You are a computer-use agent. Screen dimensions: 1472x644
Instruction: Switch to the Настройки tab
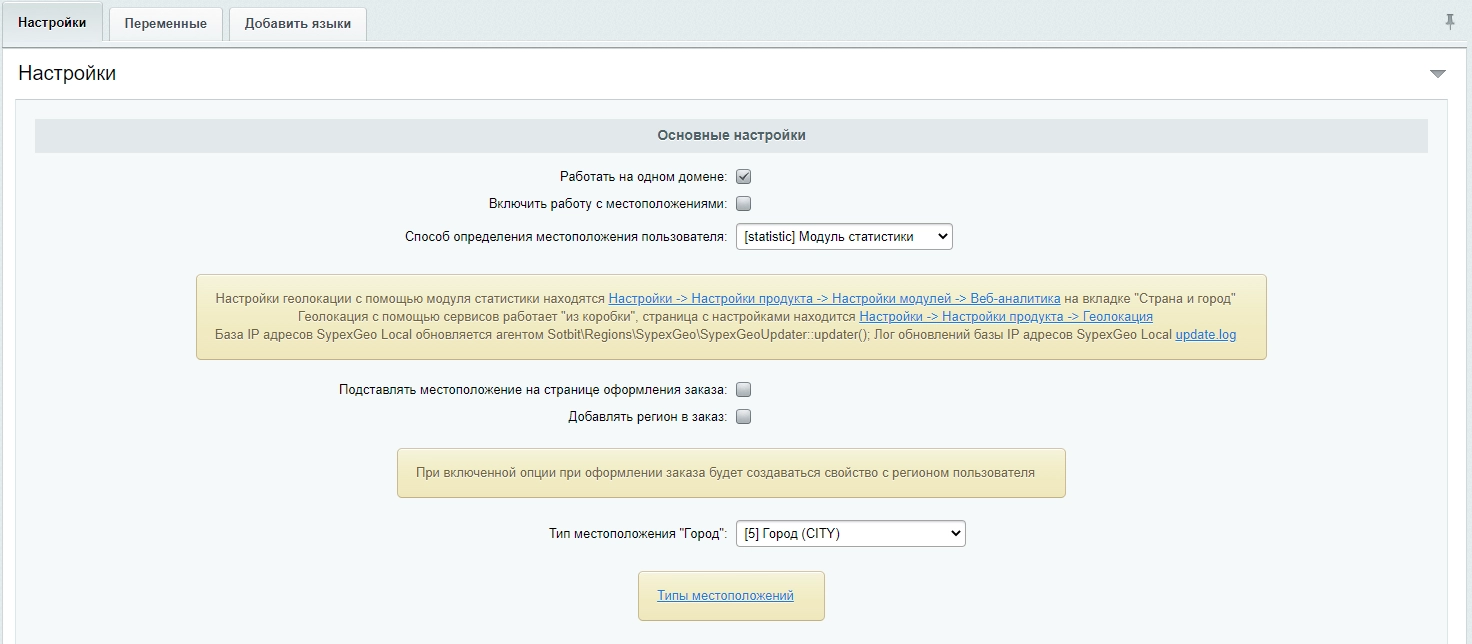tap(52, 22)
